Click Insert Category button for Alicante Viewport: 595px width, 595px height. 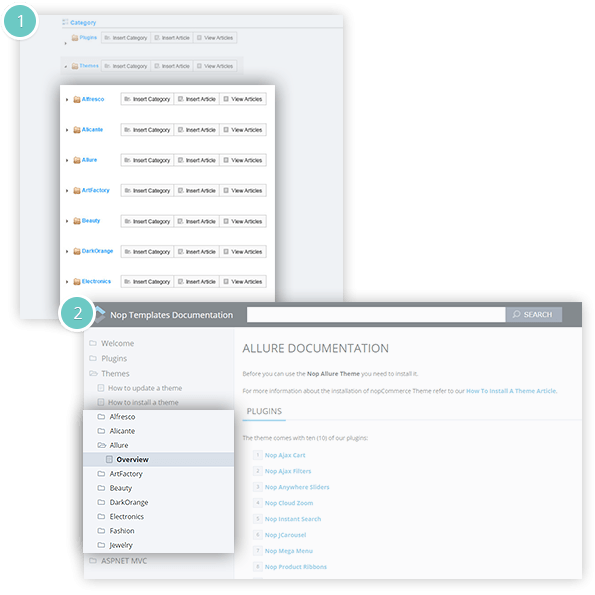(x=147, y=130)
